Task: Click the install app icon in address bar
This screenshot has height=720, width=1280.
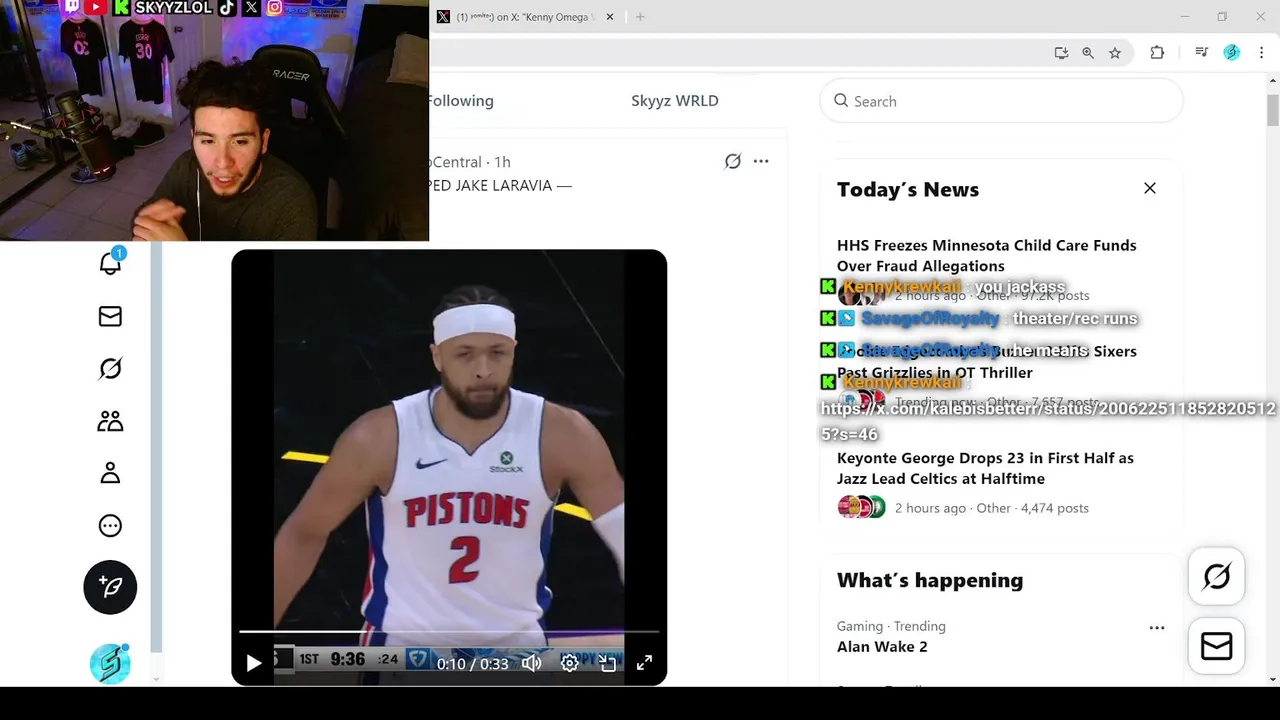Action: click(1061, 53)
